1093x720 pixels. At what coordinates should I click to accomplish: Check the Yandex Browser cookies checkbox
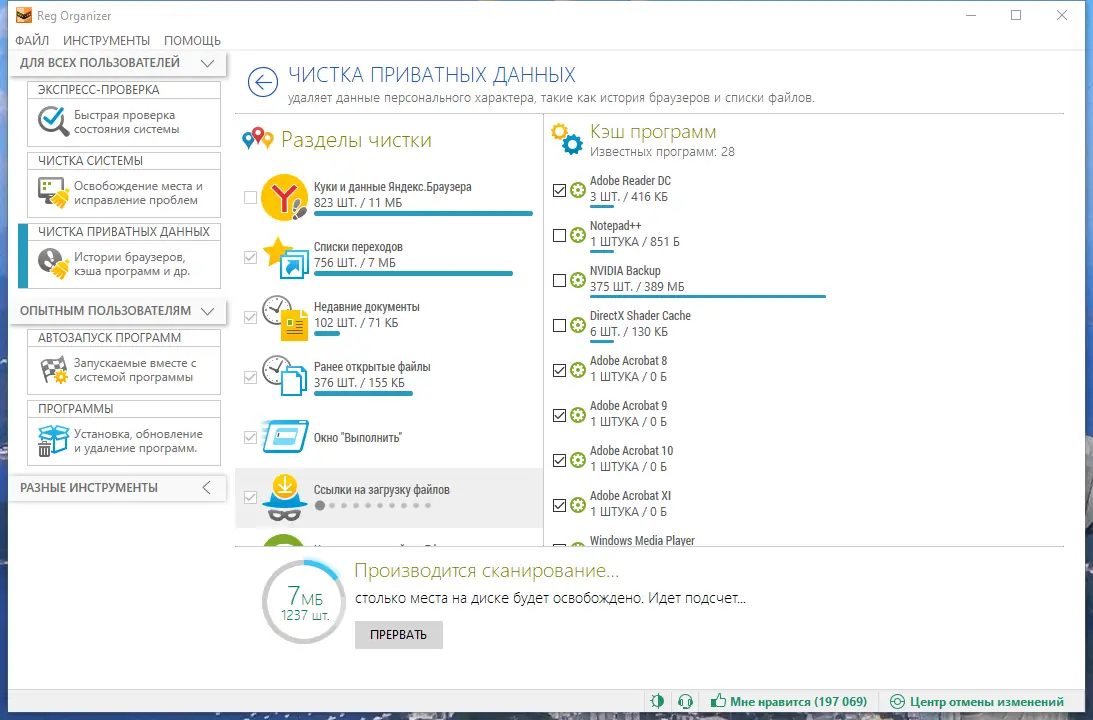click(x=250, y=198)
